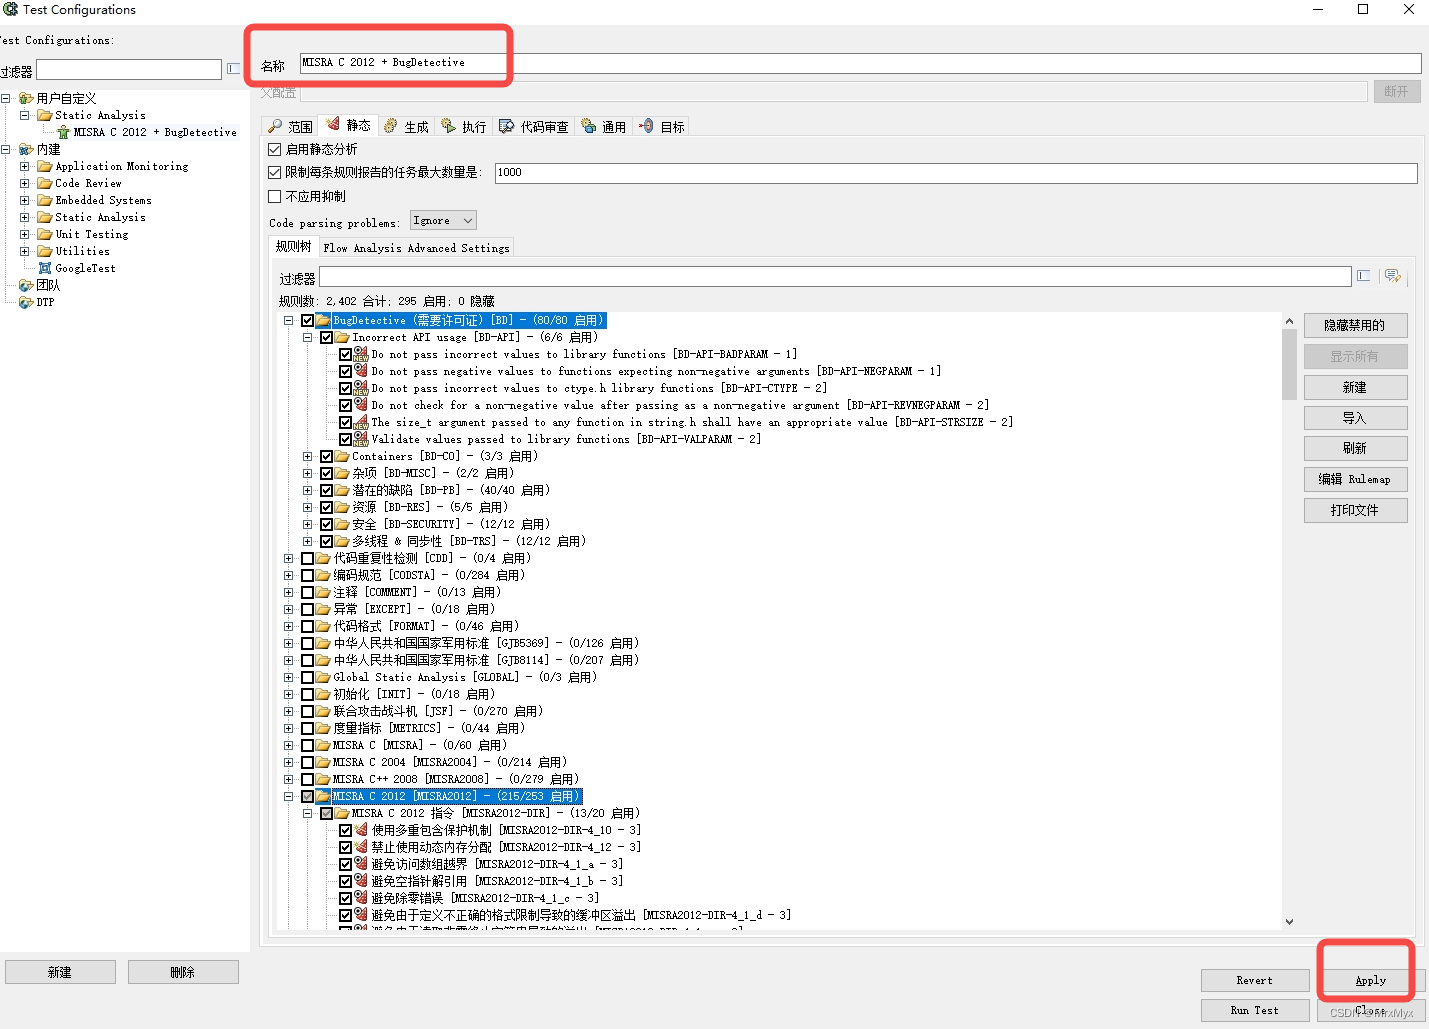1429x1029 pixels.
Task: Click the 编码规范 [CODSTA] folder icon
Action: (x=323, y=575)
